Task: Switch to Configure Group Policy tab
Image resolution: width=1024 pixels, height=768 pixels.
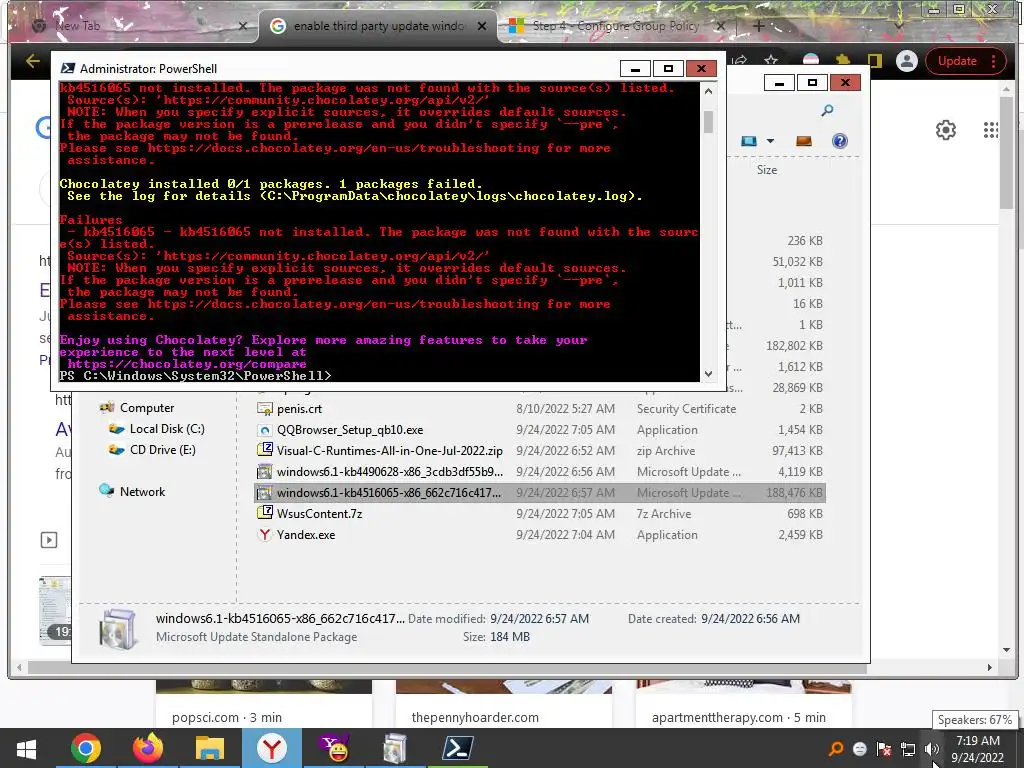Action: click(616, 26)
